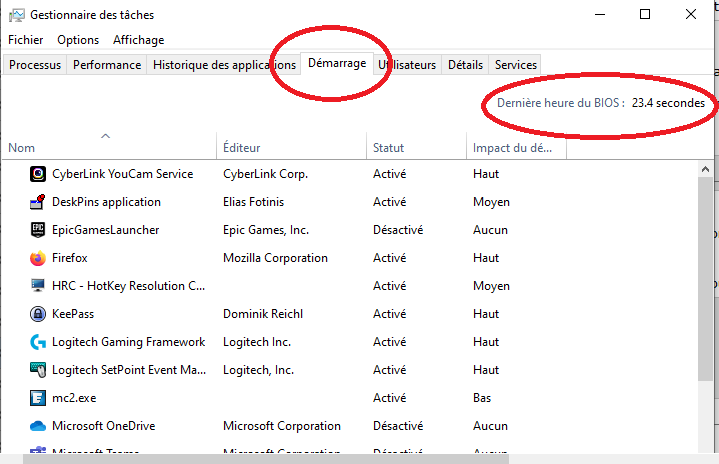Click the Dominik Reichl publisher cell

[x=263, y=314]
